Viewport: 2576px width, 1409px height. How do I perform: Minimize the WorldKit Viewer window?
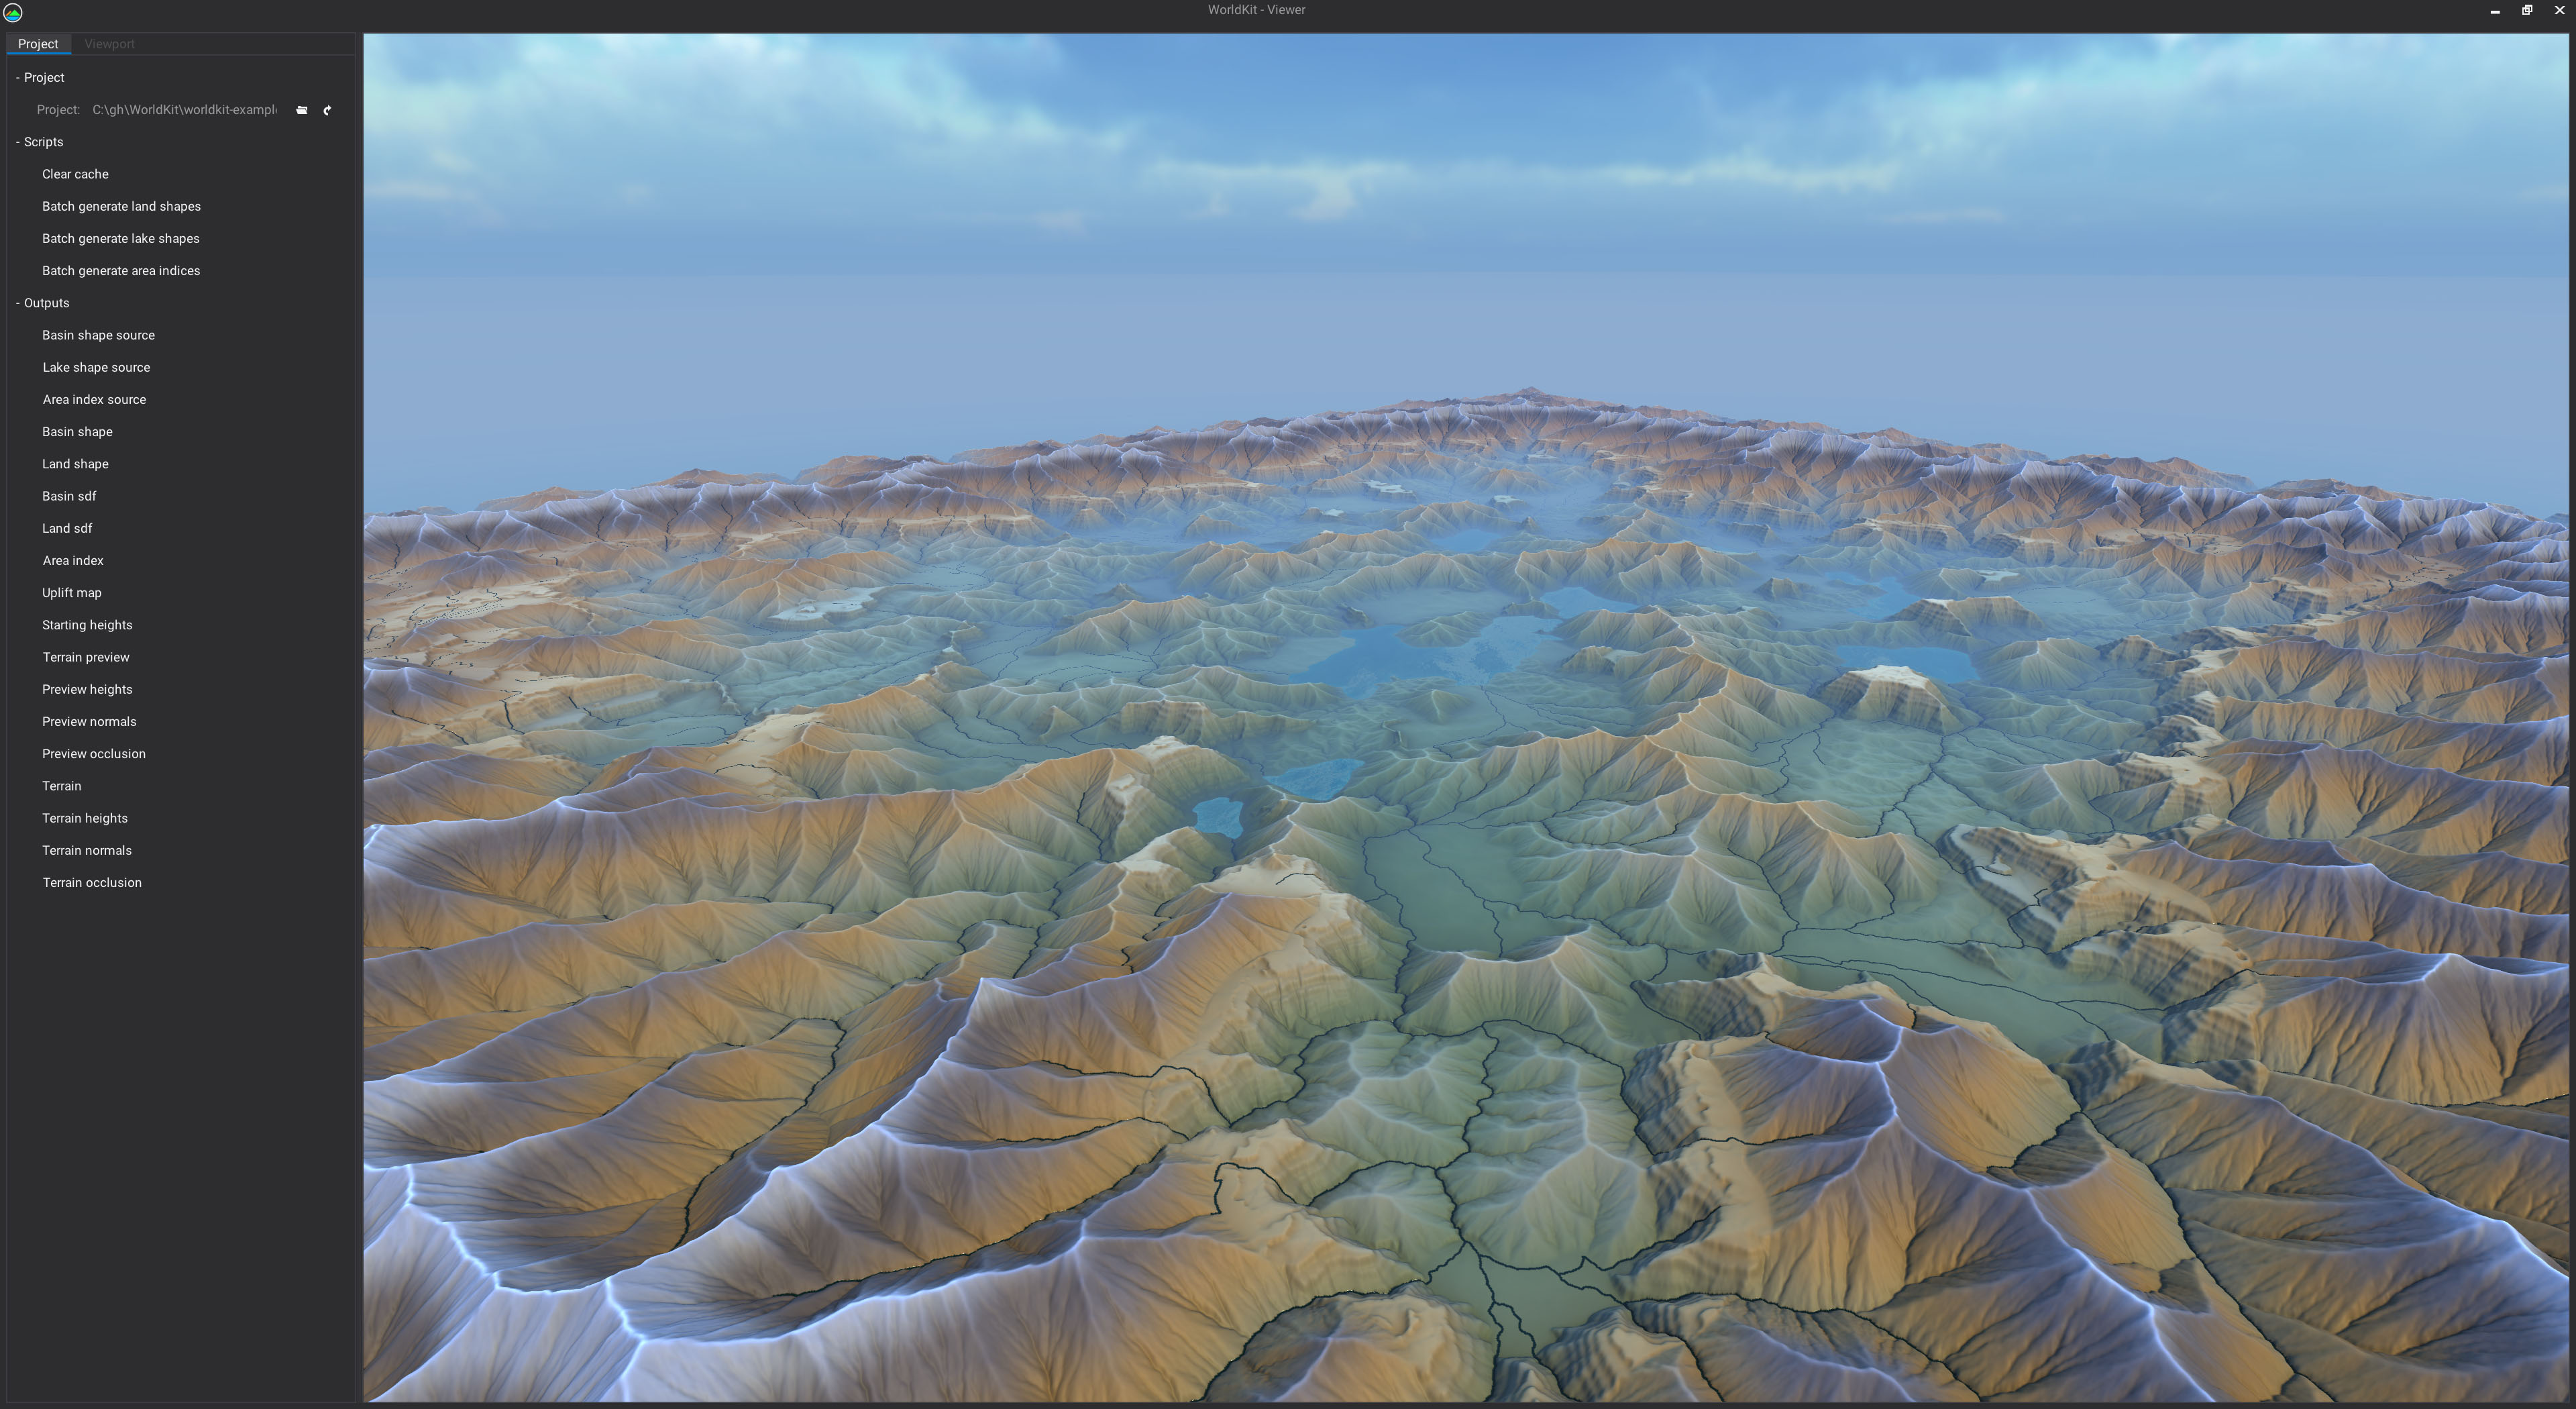coord(2495,10)
